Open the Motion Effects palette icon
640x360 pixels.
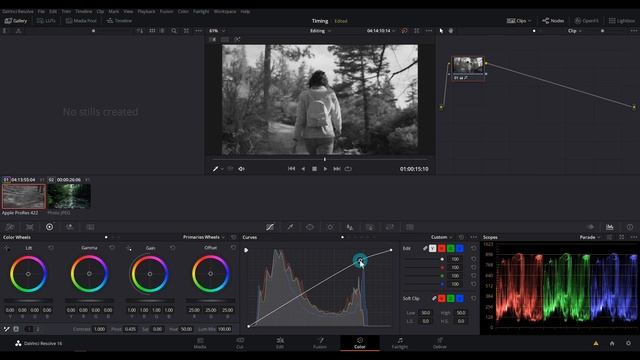(90, 227)
